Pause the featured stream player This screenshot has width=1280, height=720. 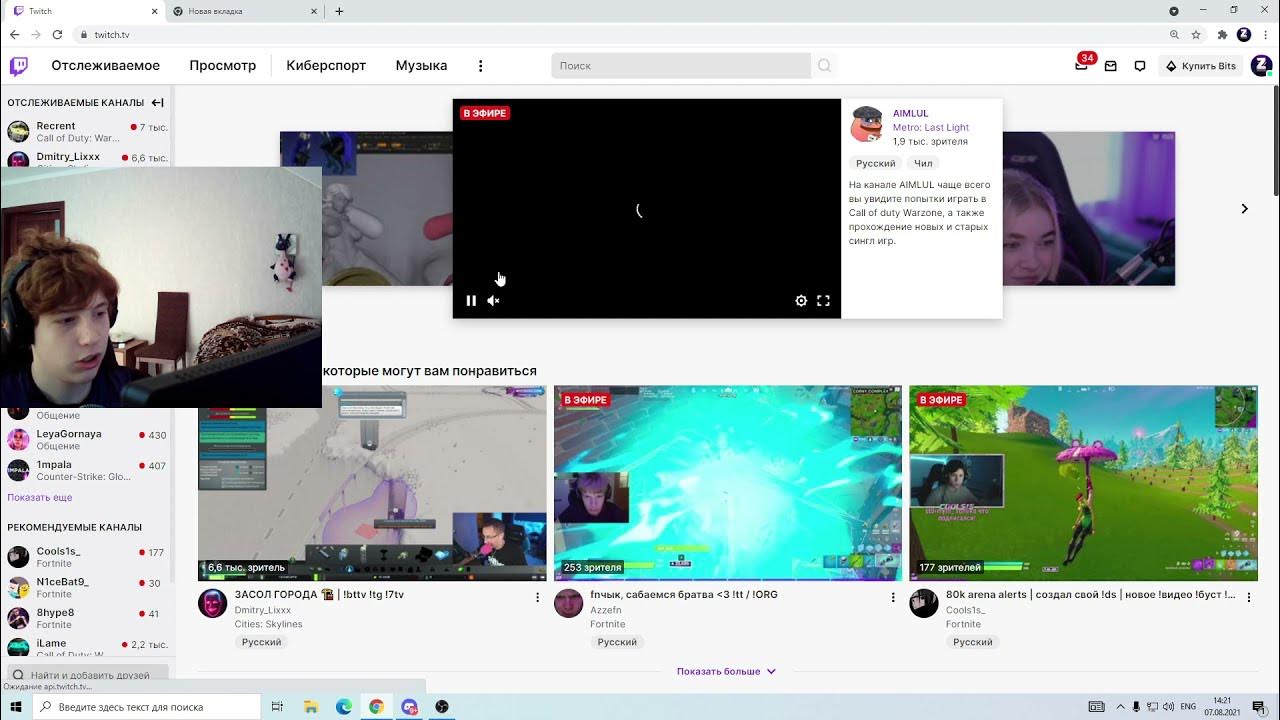pos(471,300)
